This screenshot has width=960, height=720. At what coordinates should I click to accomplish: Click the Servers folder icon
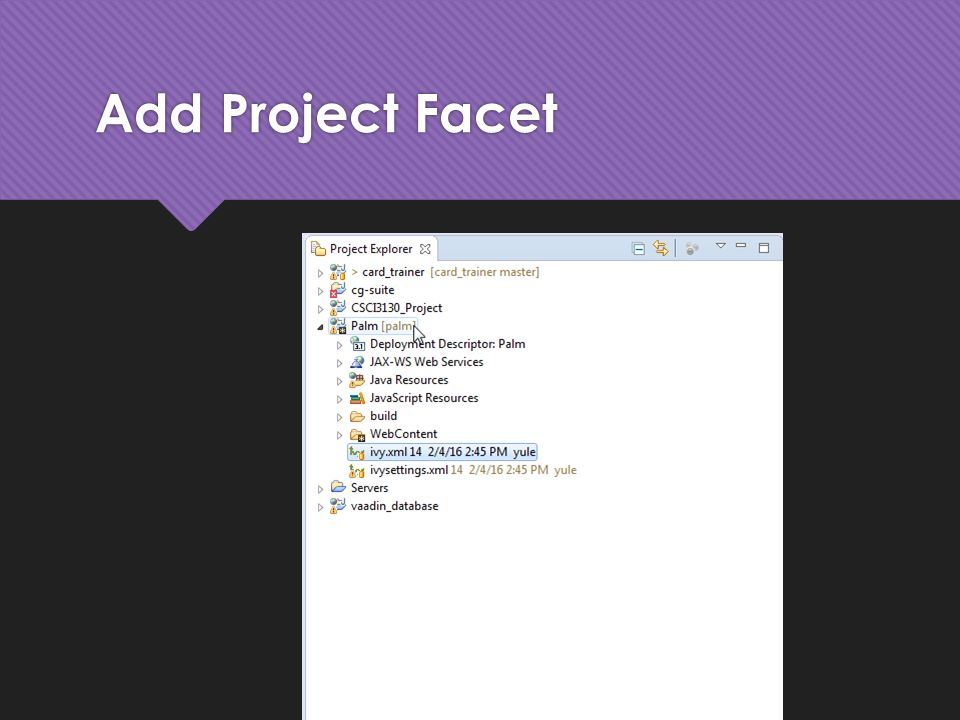338,487
